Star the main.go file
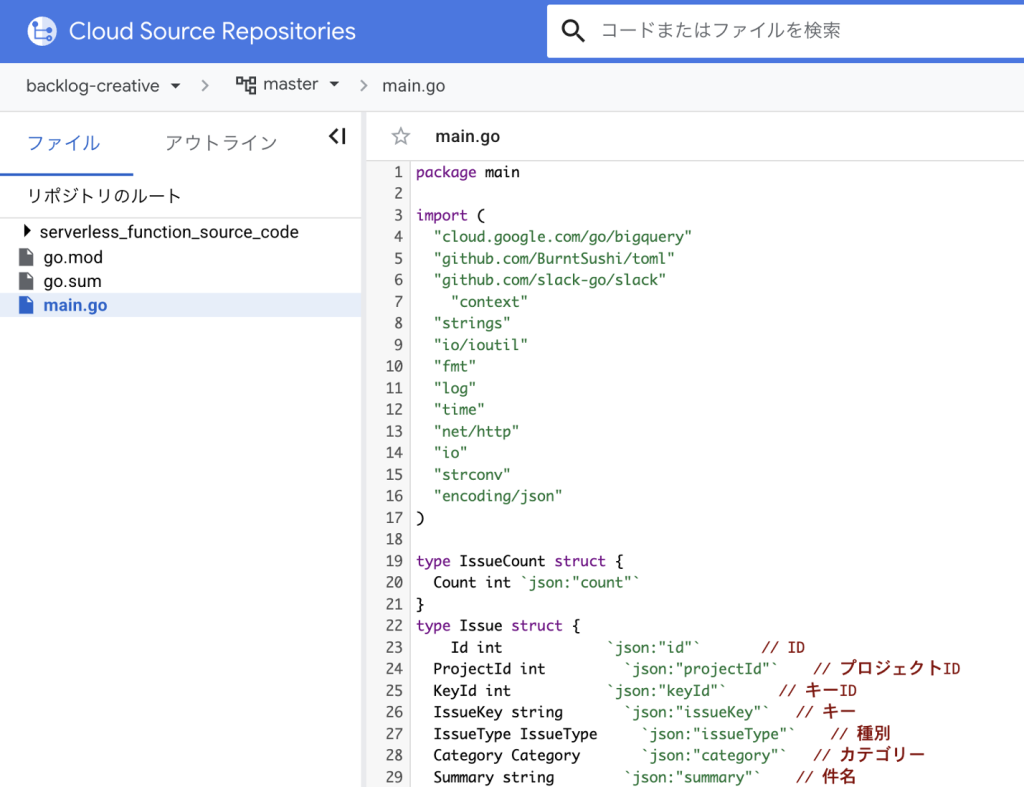The width and height of the screenshot is (1024, 792). tap(401, 137)
